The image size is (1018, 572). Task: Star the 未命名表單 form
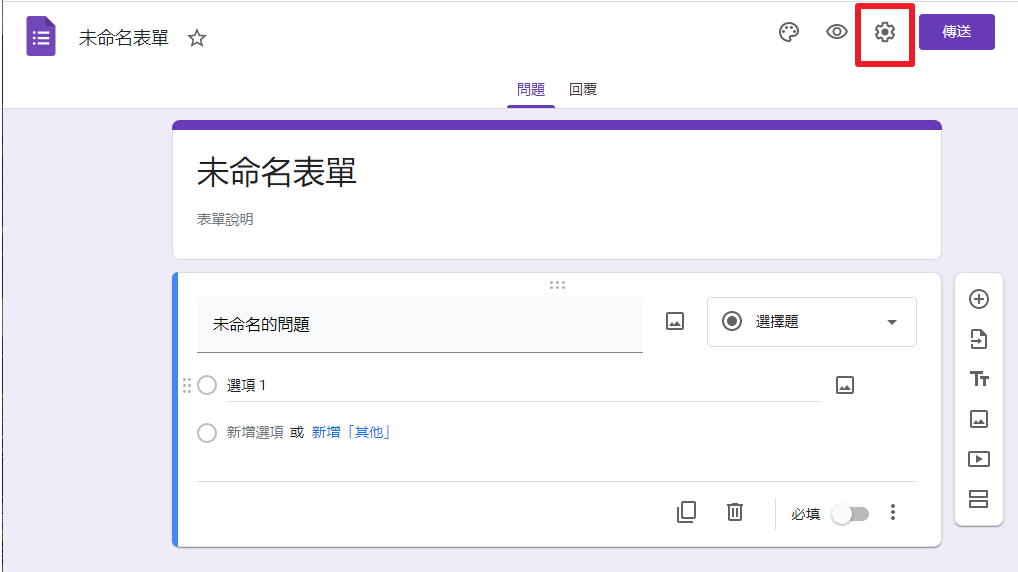coord(197,38)
